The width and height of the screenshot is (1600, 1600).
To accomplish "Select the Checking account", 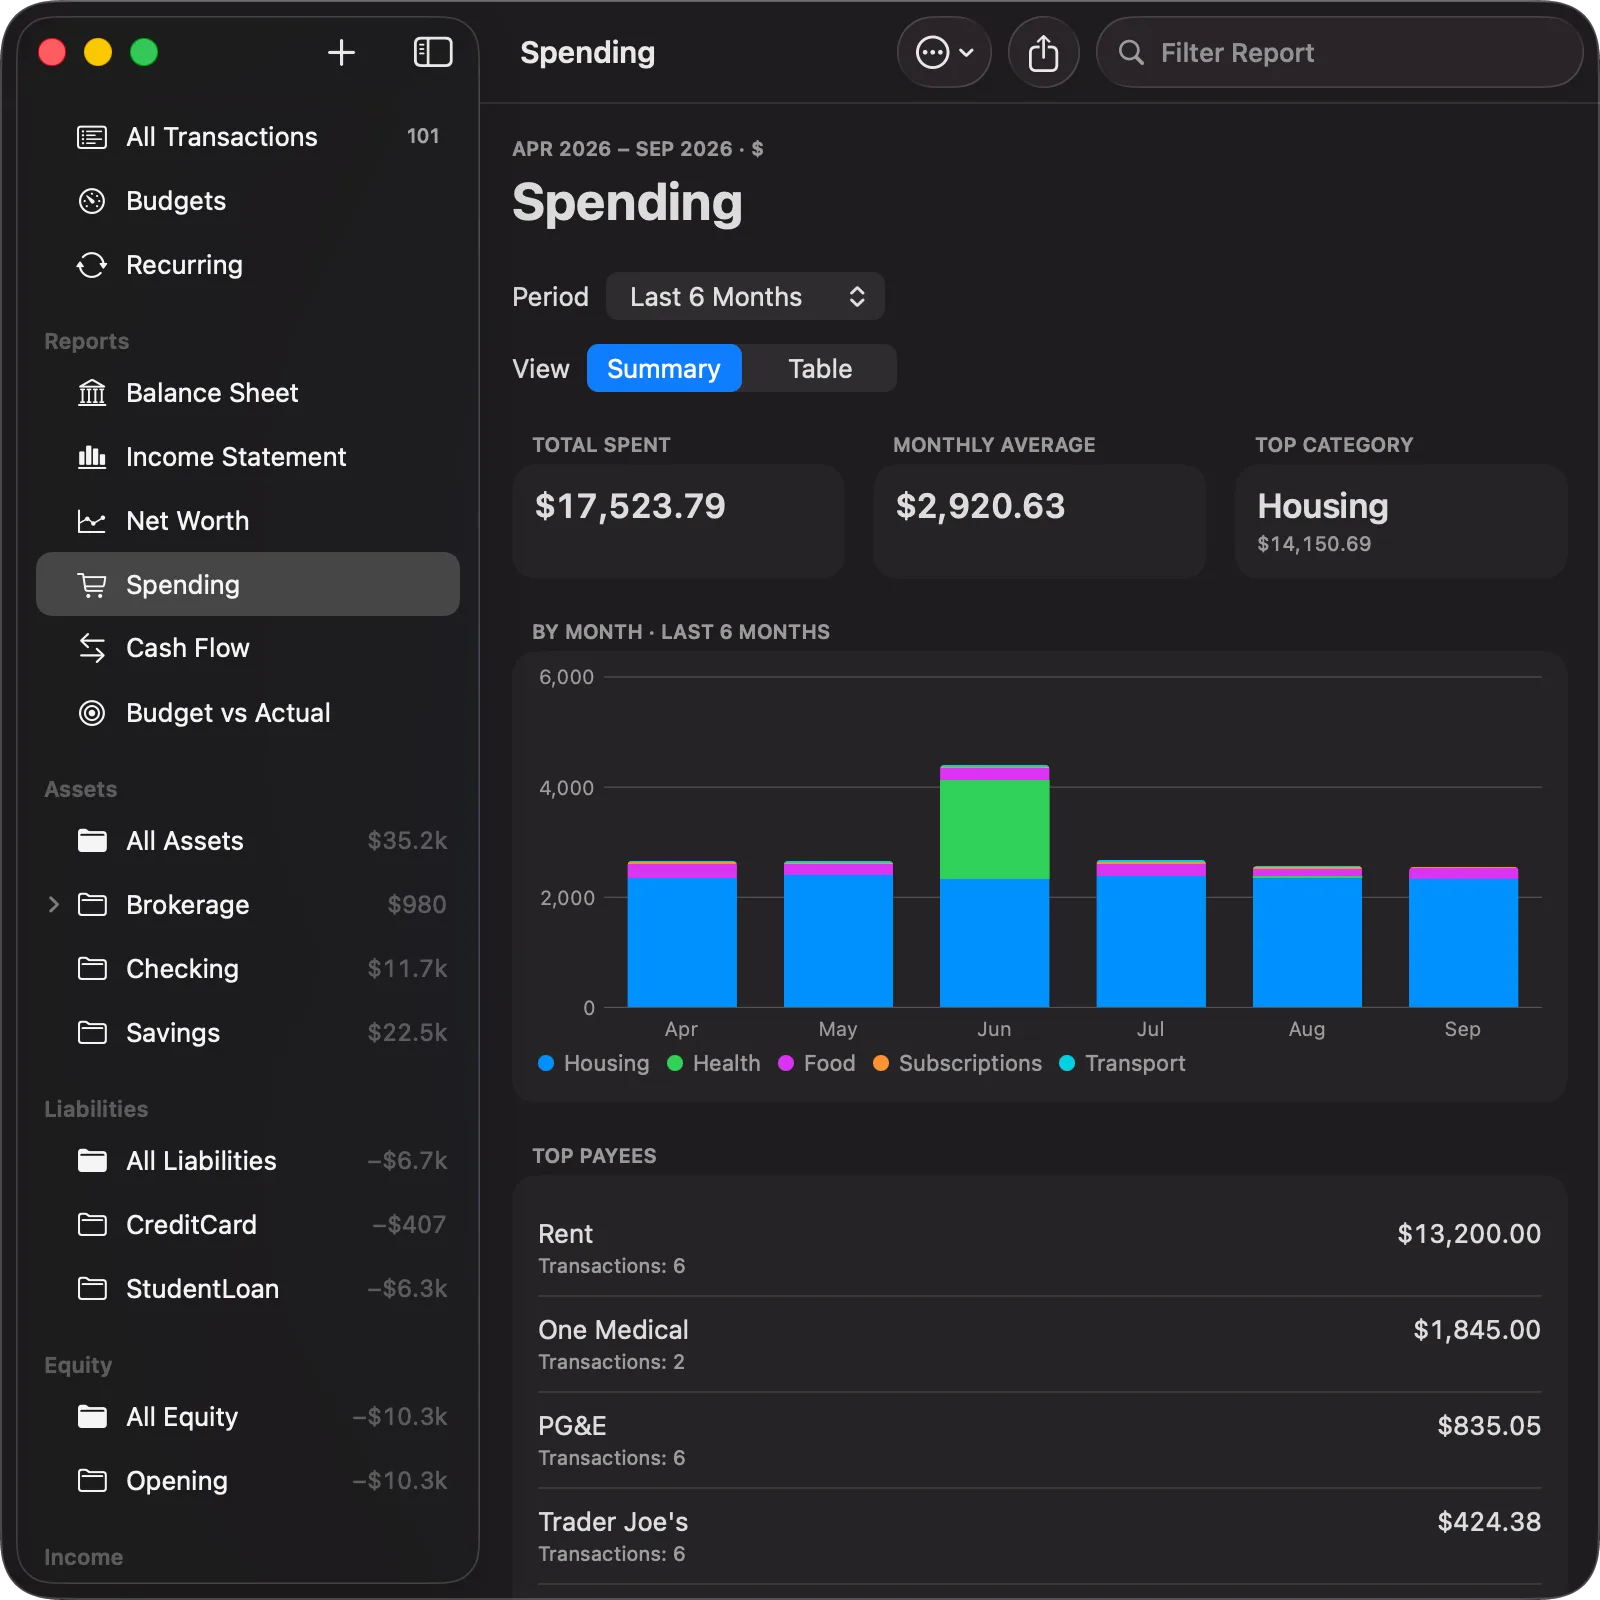I will pyautogui.click(x=248, y=969).
